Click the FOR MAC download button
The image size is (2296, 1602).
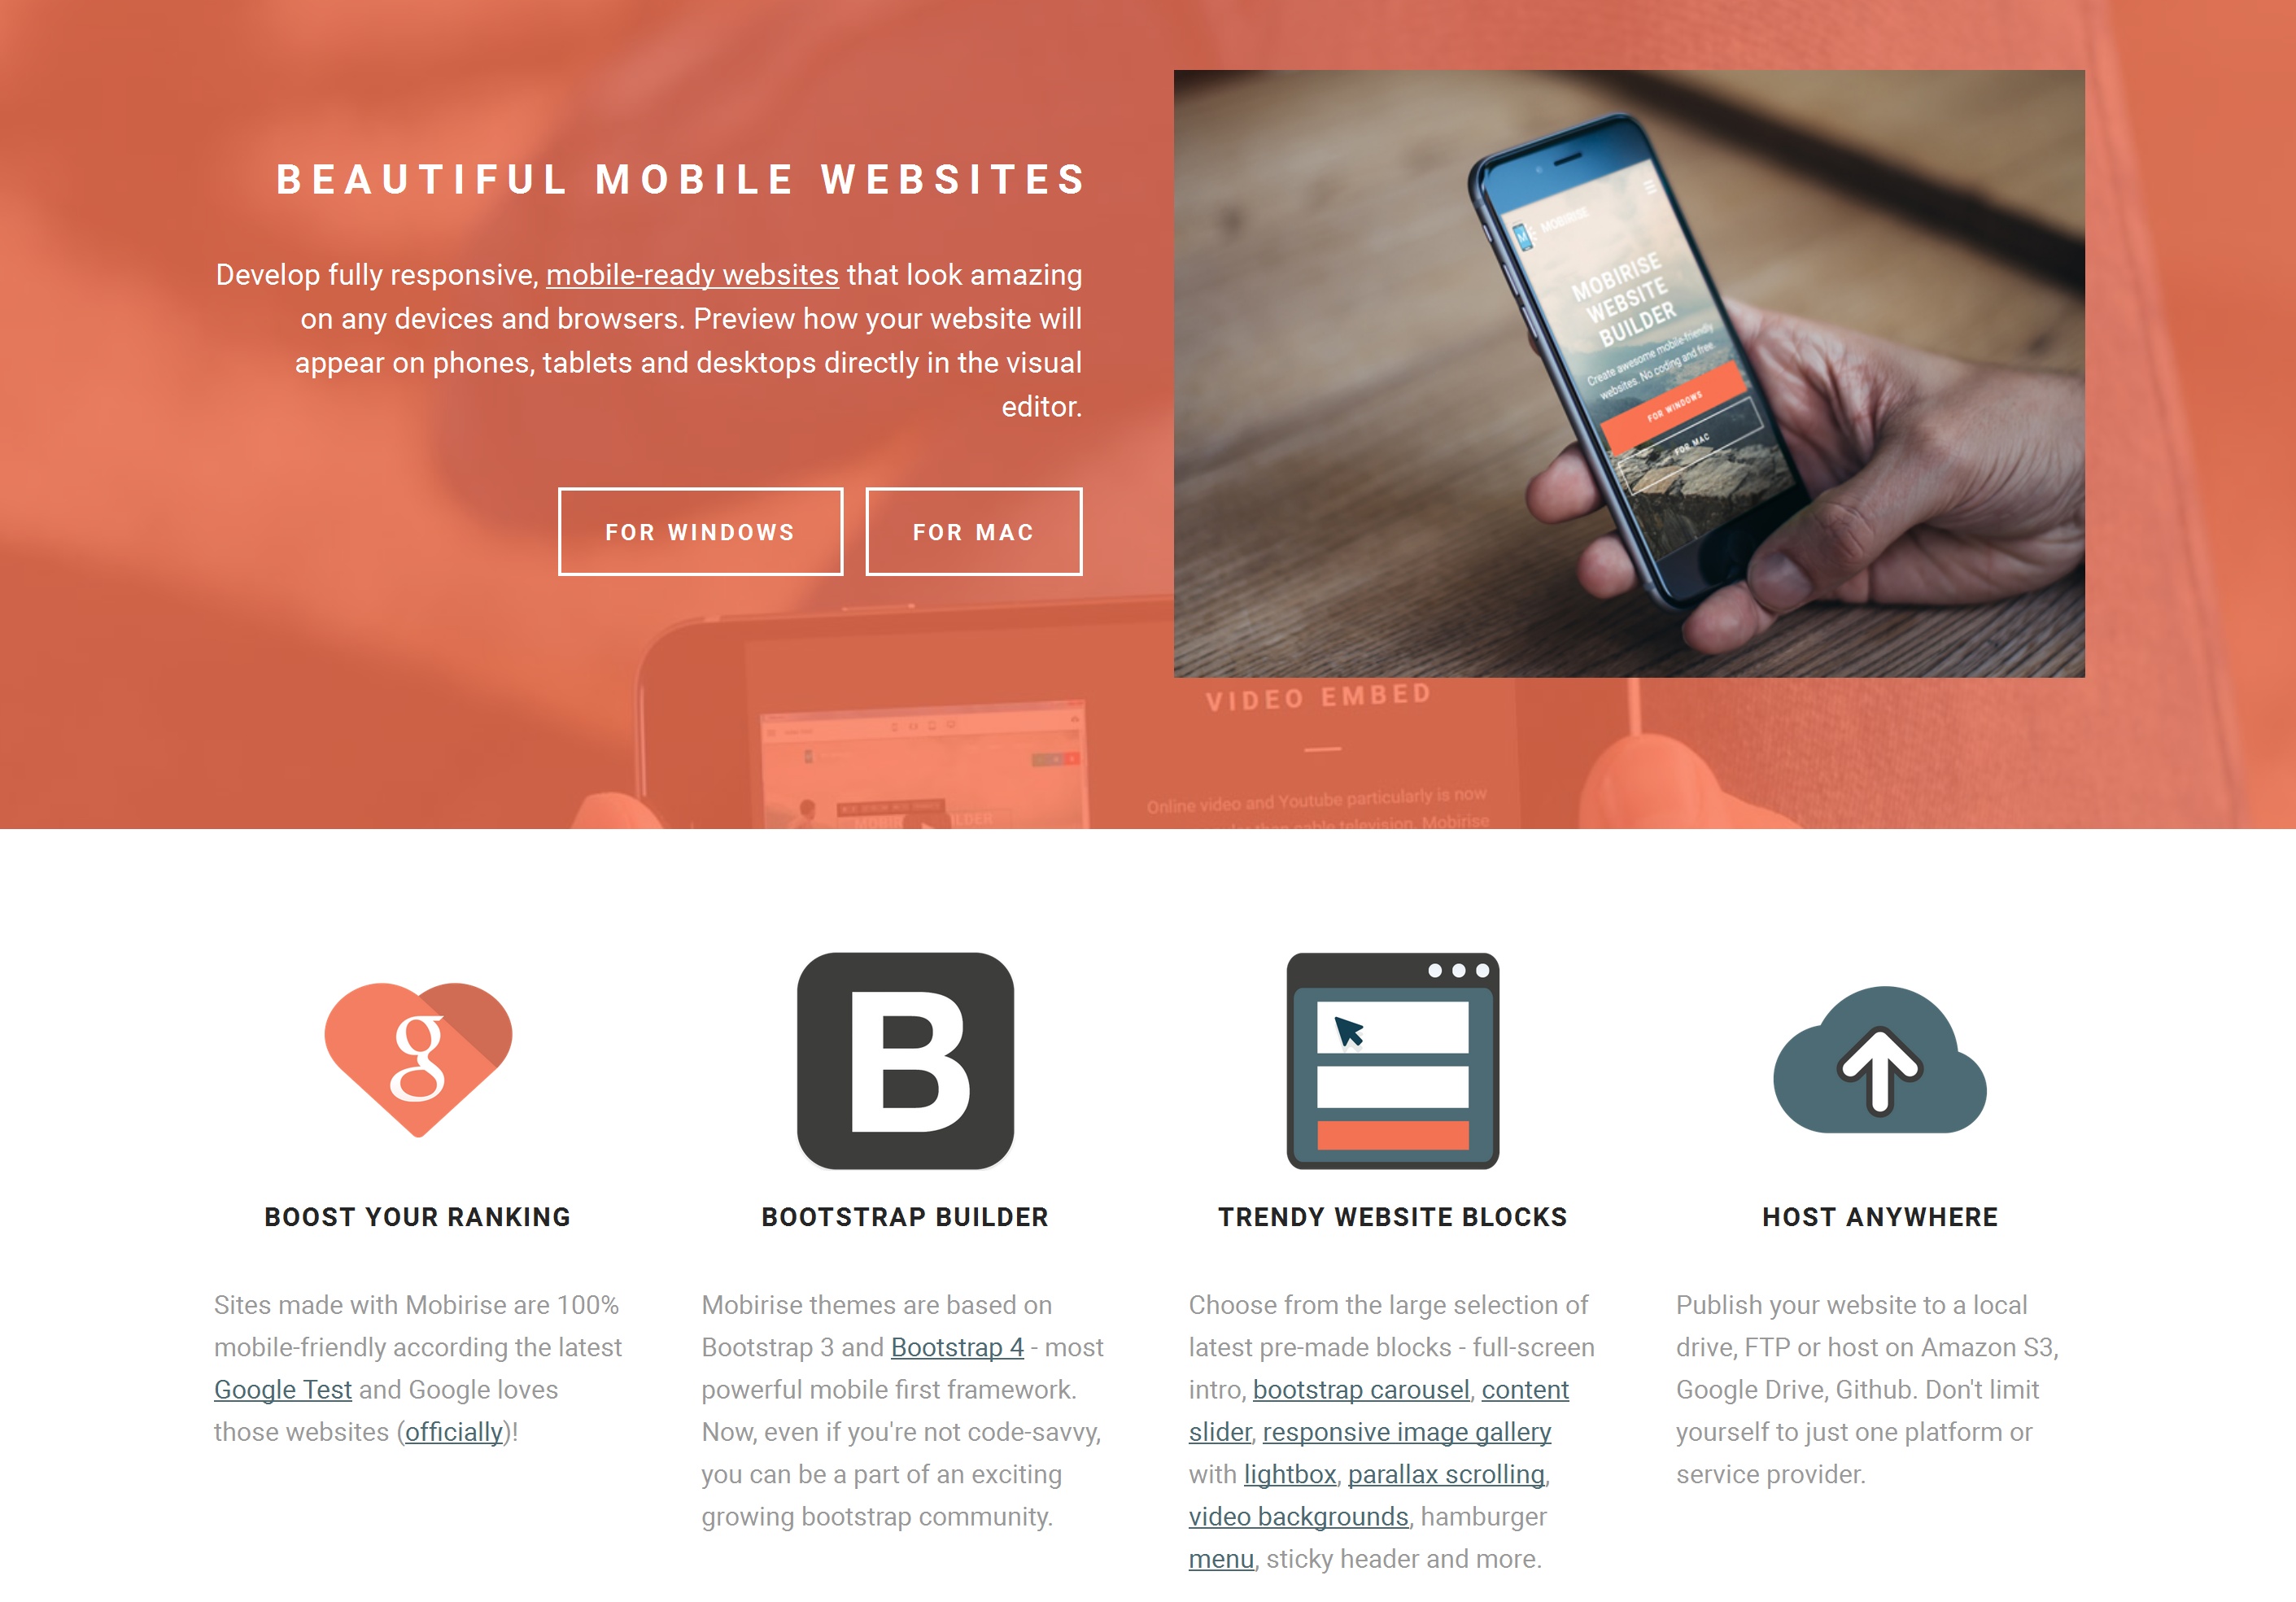[971, 530]
